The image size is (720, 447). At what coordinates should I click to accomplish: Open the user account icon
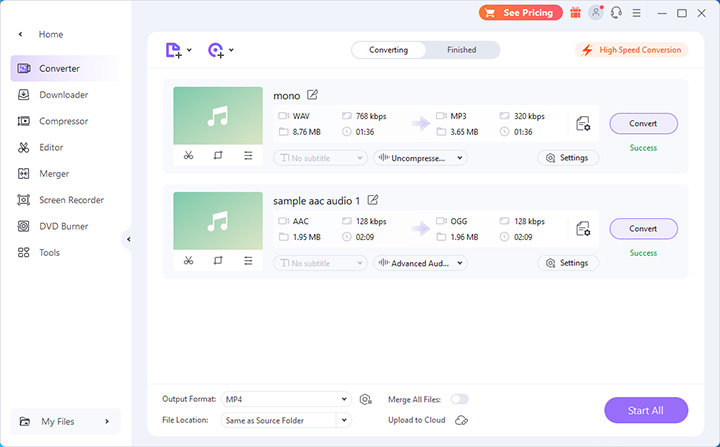(x=596, y=12)
